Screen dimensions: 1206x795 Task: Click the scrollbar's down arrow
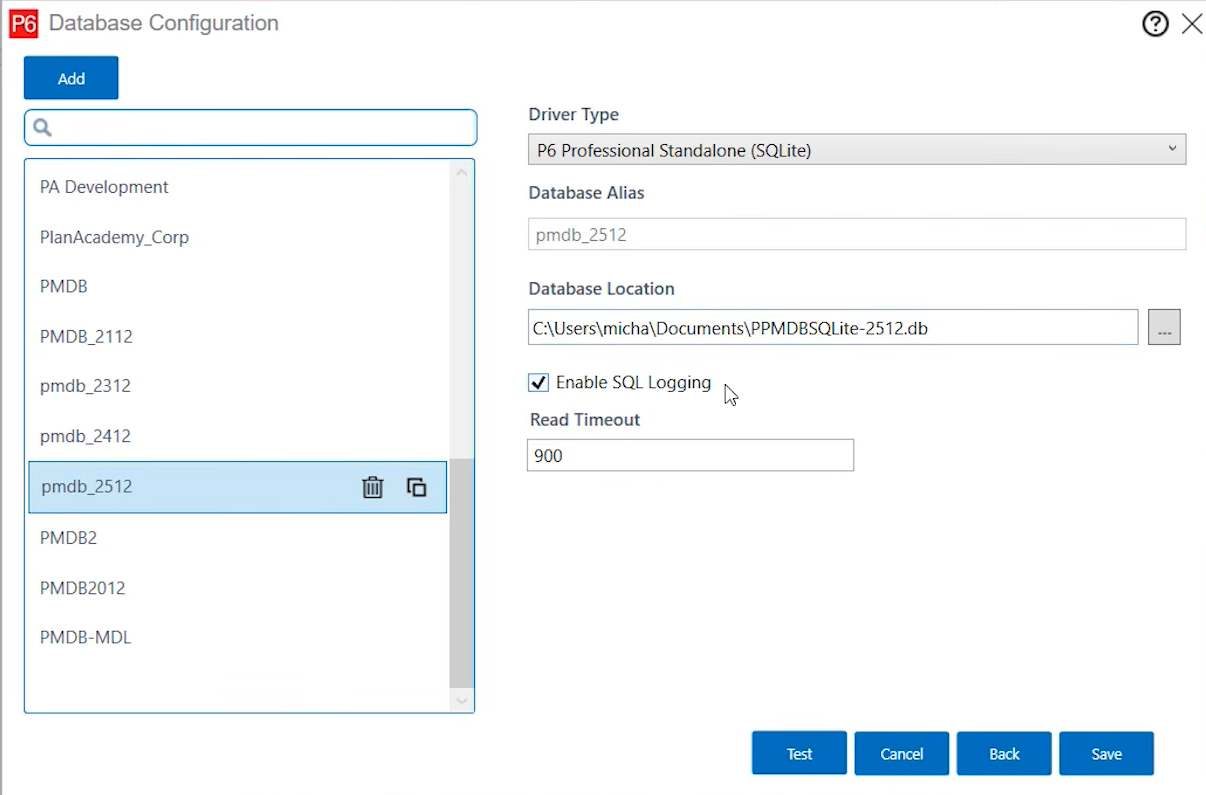click(461, 700)
